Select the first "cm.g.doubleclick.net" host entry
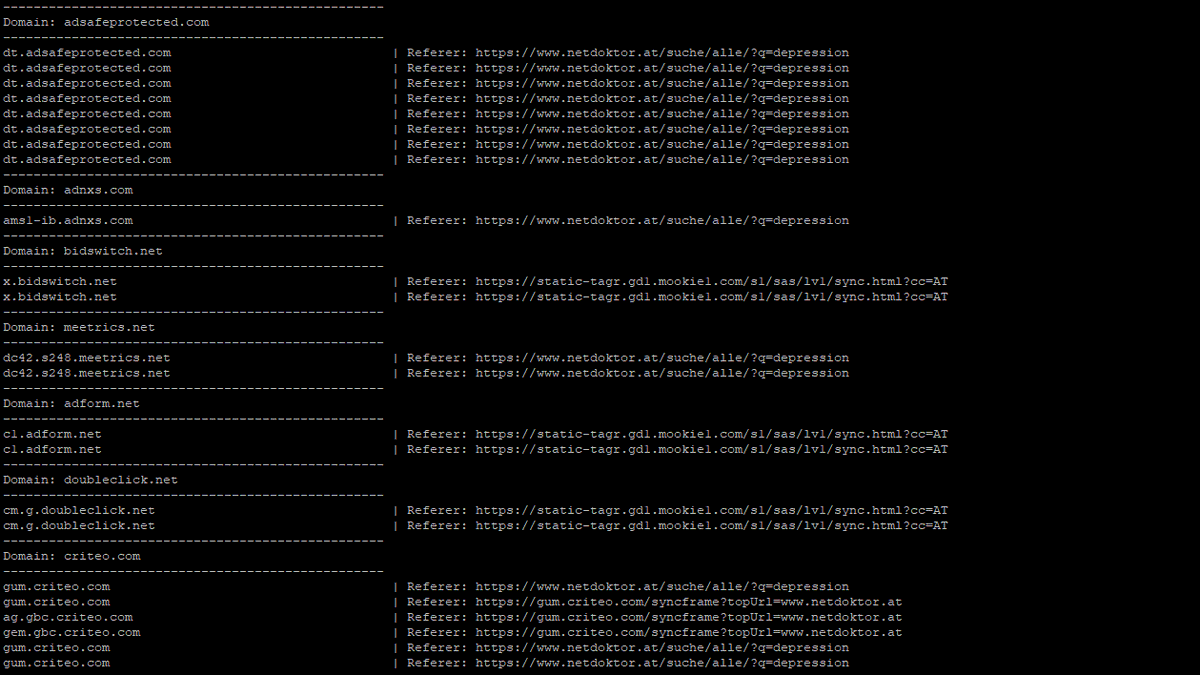Viewport: 1200px width, 675px height. [79, 510]
